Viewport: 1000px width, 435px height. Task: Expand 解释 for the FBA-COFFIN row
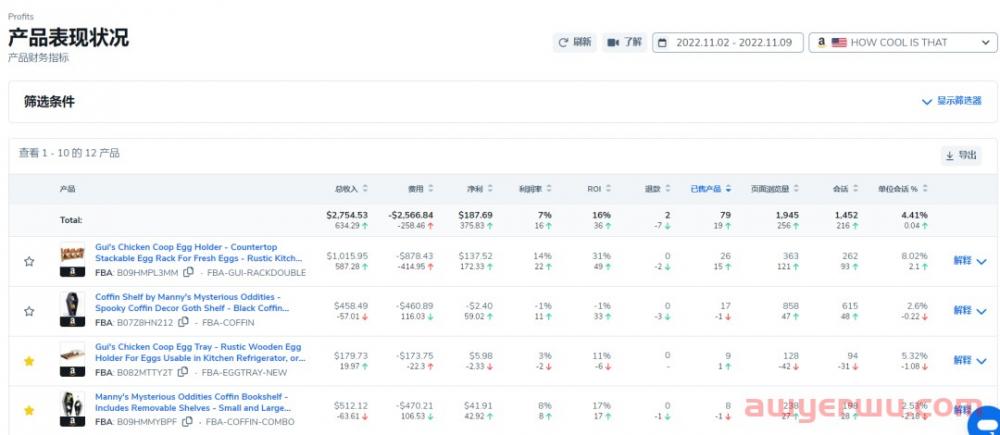point(969,311)
